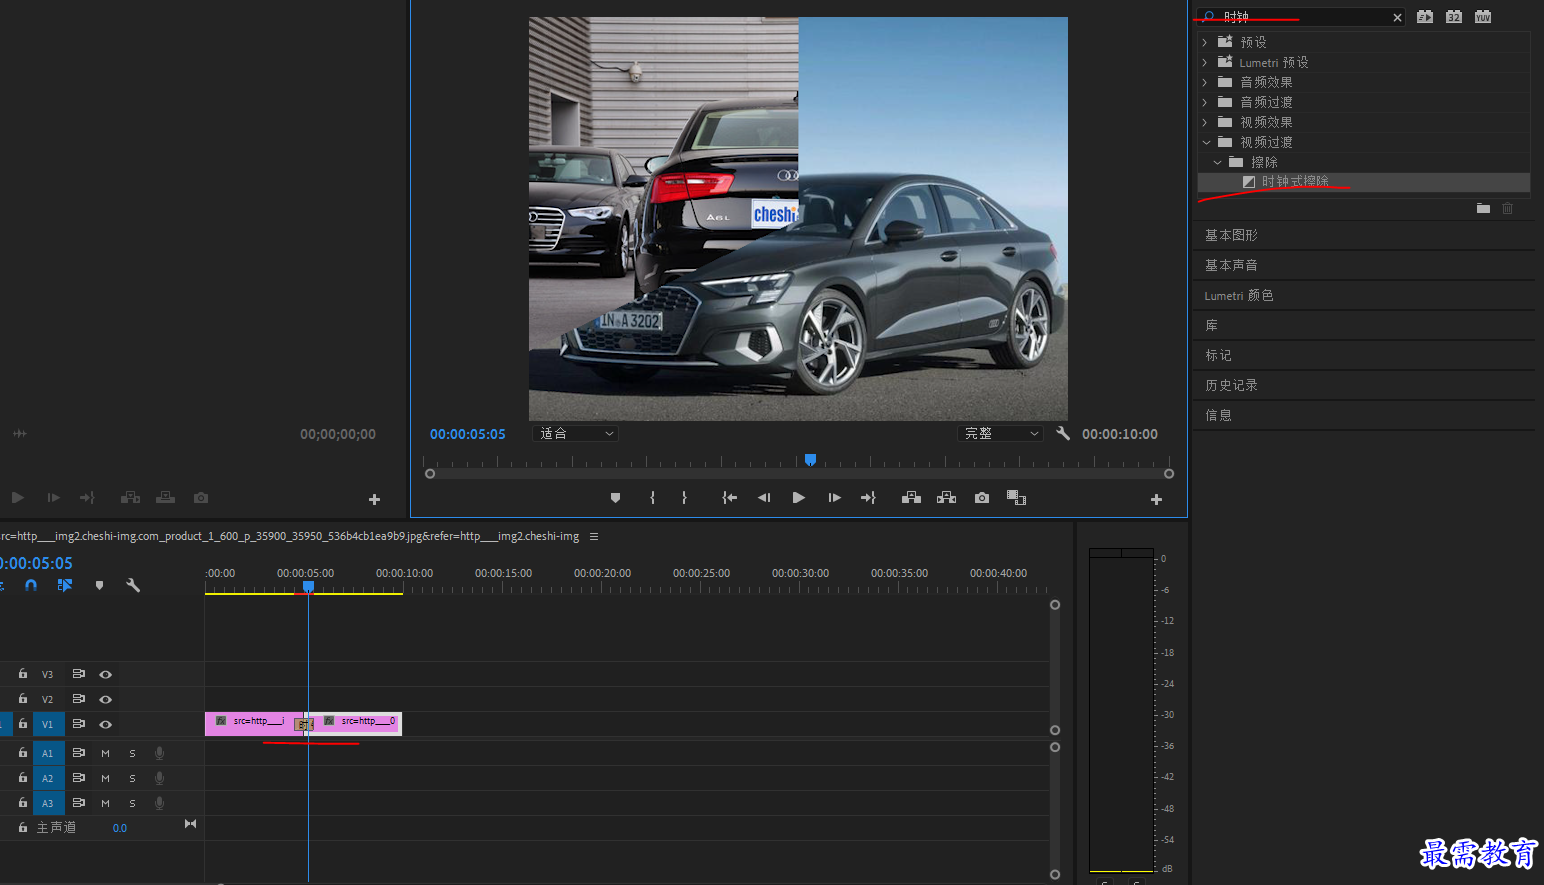The height and width of the screenshot is (885, 1544).
Task: Collapse the 视频过渡 folder
Action: [x=1206, y=142]
